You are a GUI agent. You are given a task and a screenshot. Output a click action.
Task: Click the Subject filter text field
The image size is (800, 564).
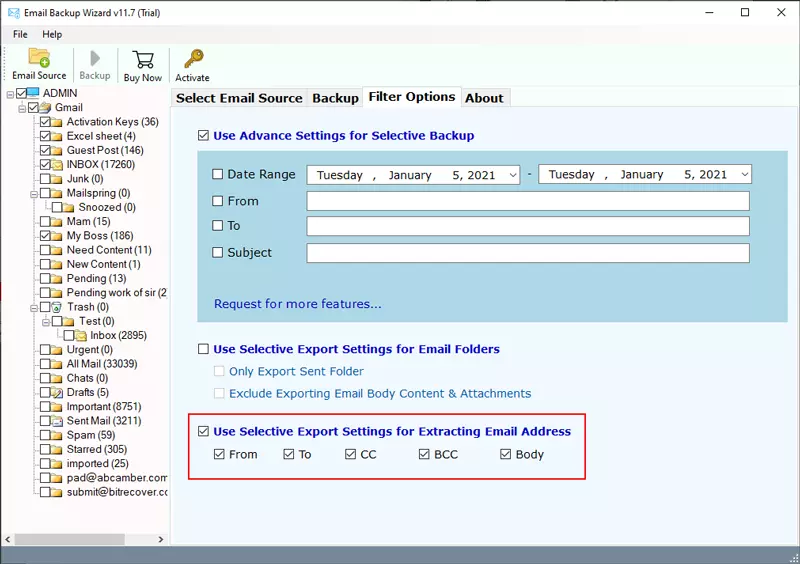pyautogui.click(x=528, y=253)
